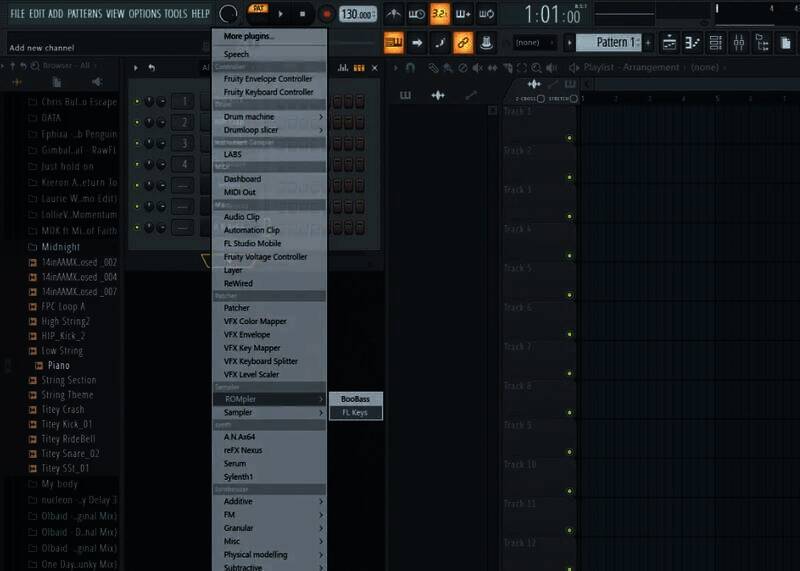Click the record button

[x=327, y=14]
